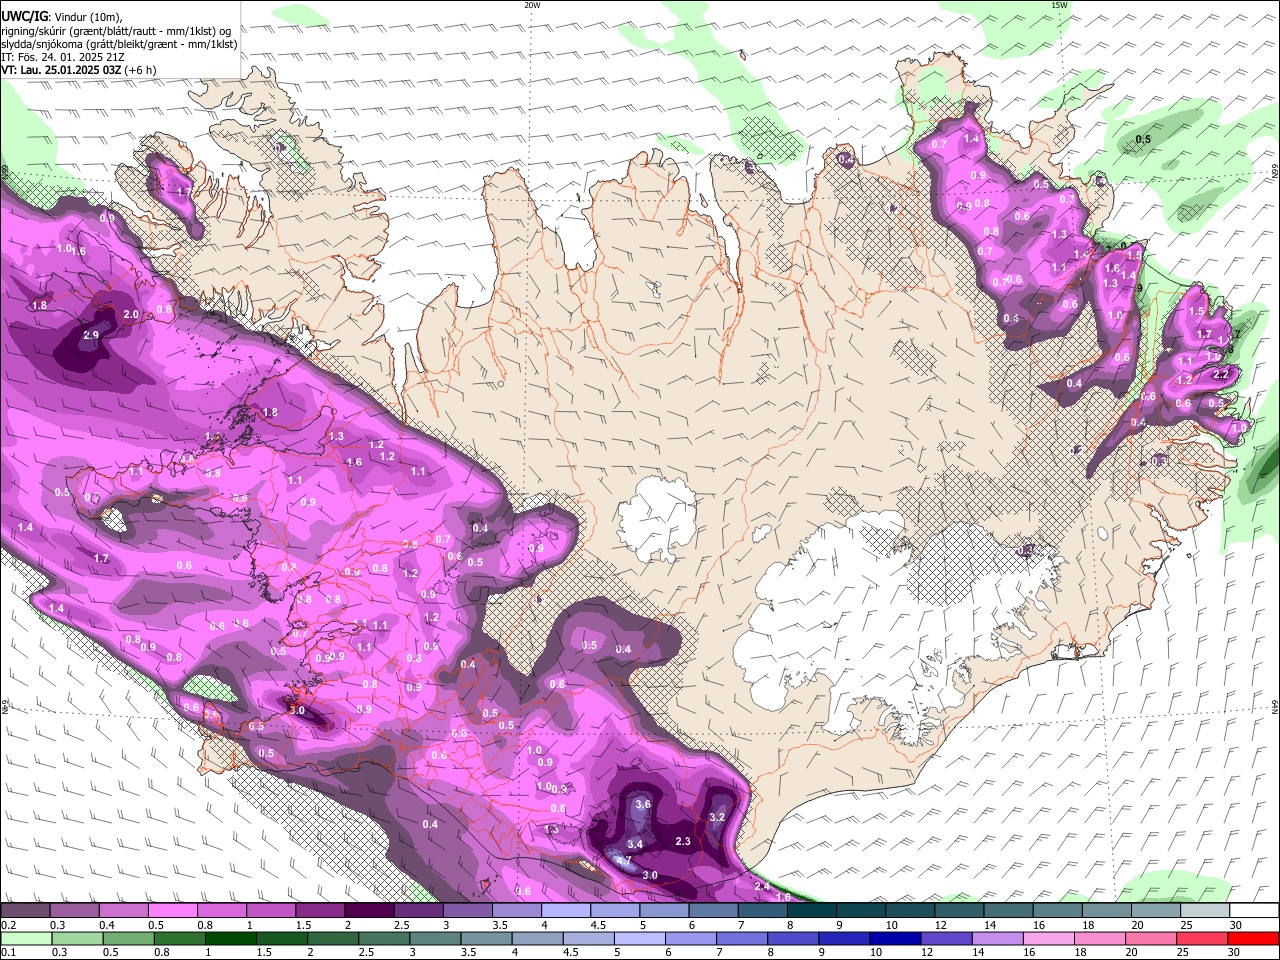Click the '4.7' precipitation value on the map

[x=623, y=861]
